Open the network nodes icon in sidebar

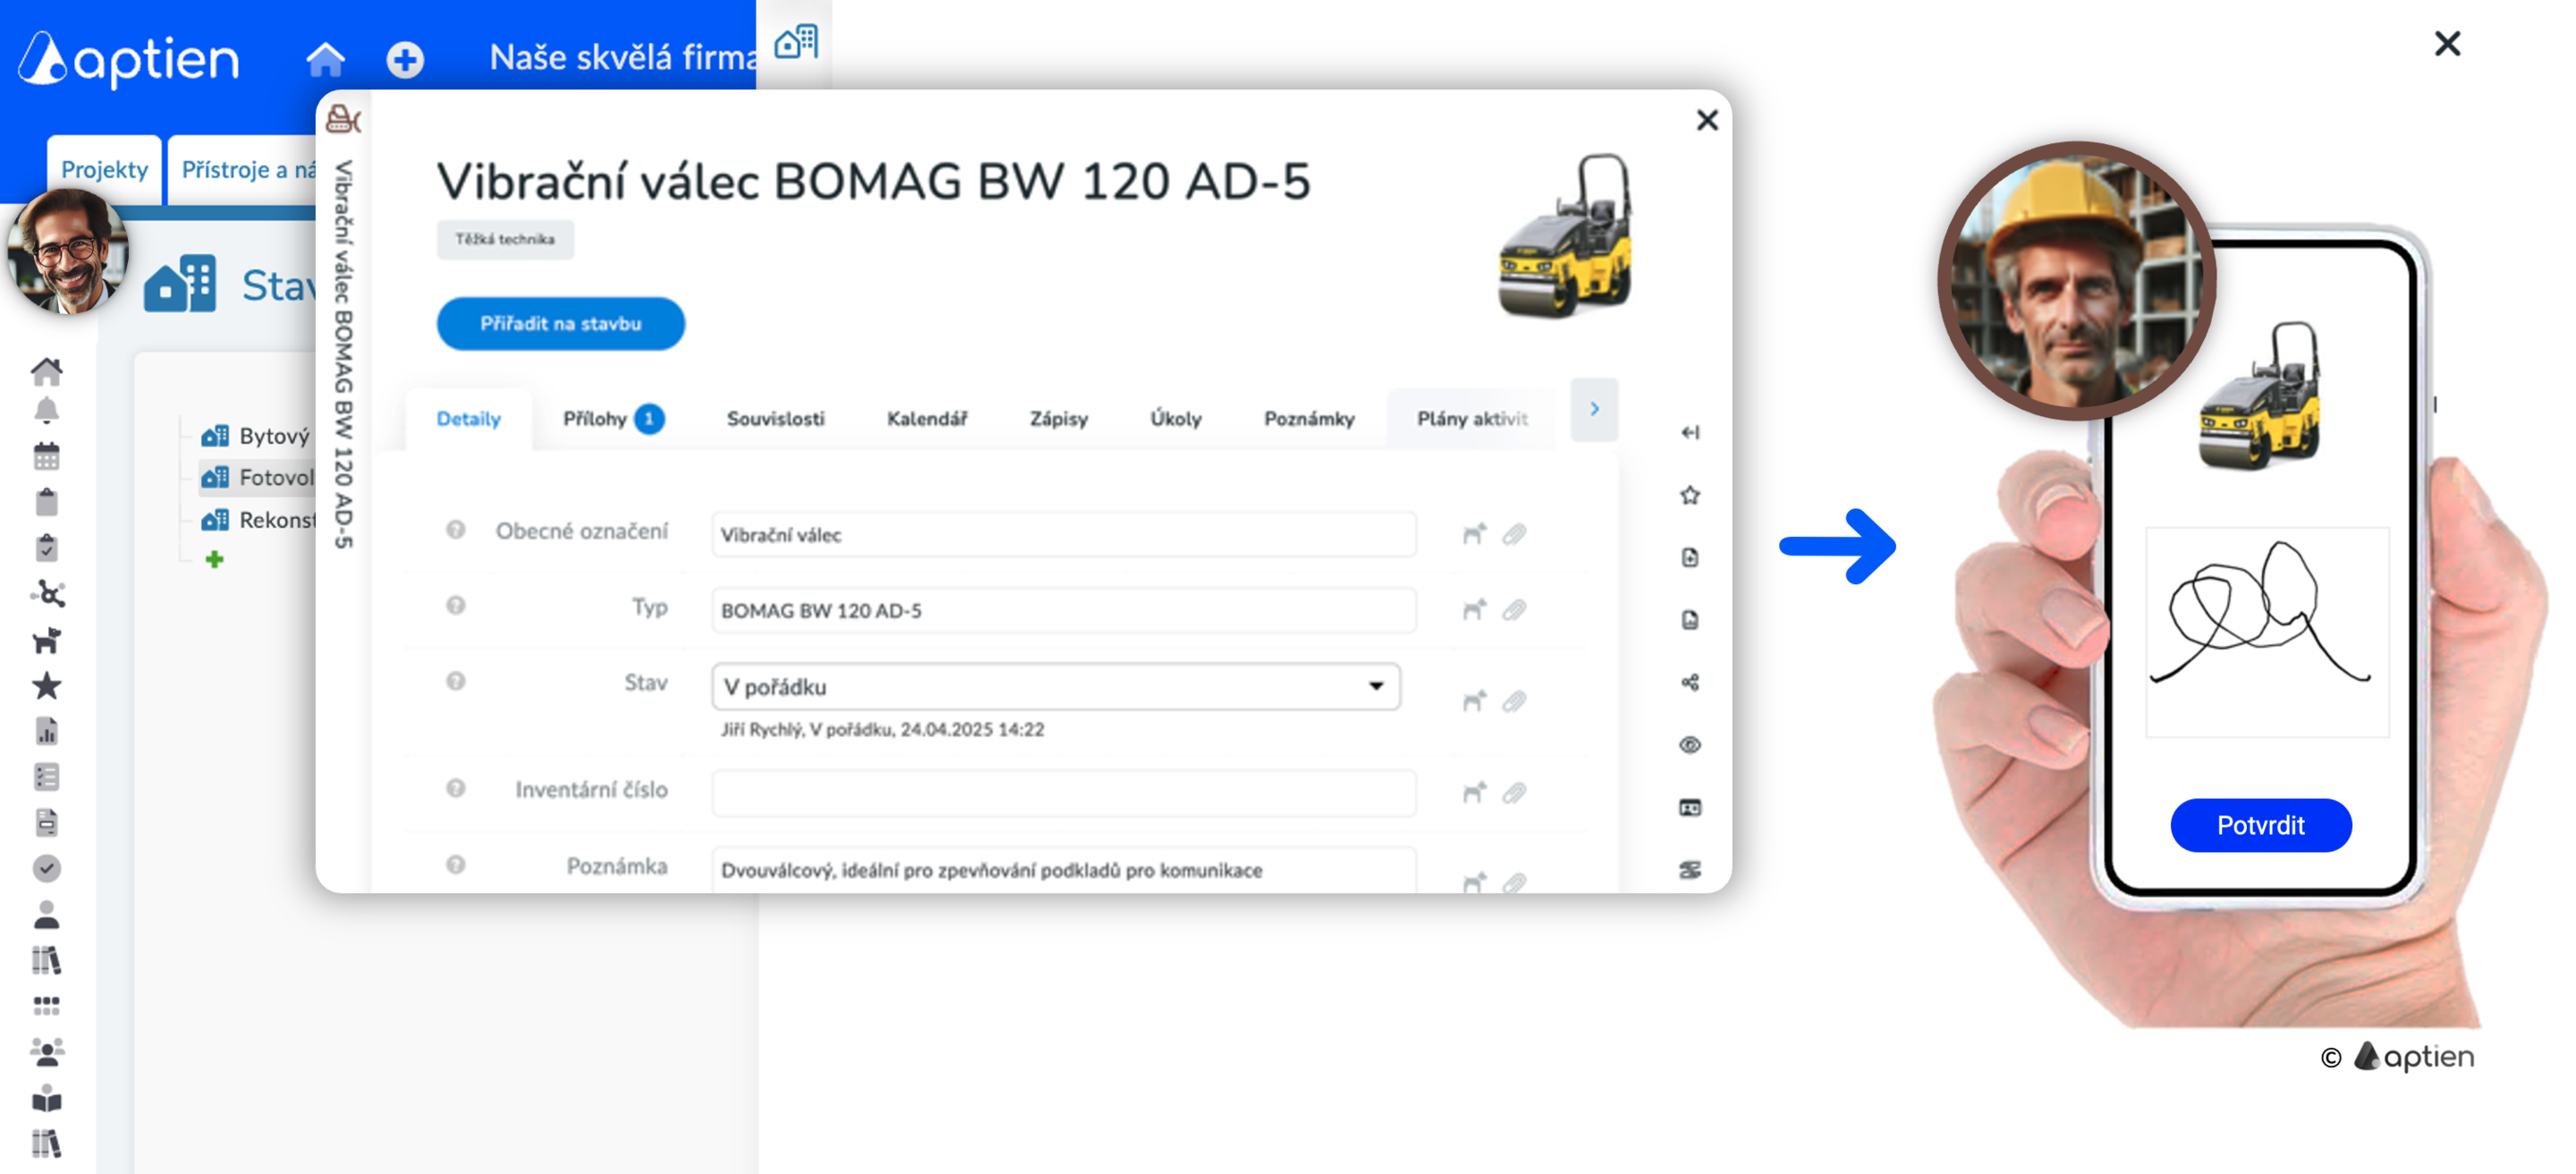47,594
